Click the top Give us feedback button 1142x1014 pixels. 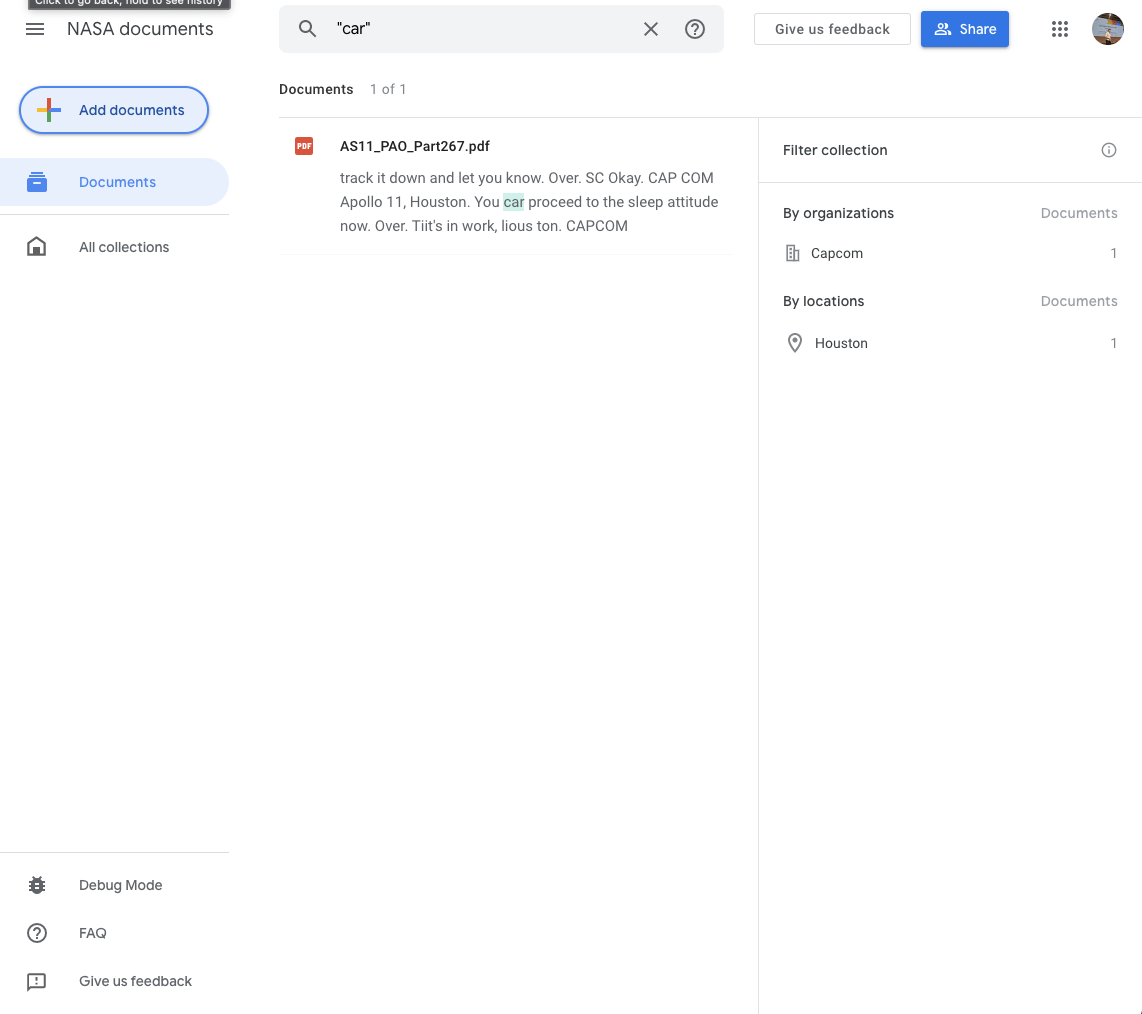point(832,29)
